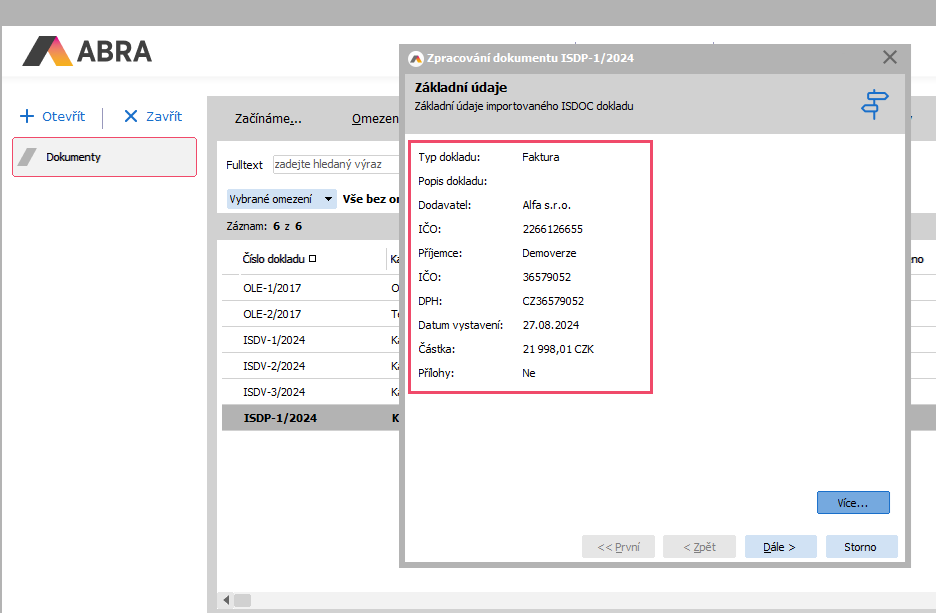This screenshot has width=936, height=613.
Task: Click the supplier value Alfa s.r.o.
Action: (546, 205)
